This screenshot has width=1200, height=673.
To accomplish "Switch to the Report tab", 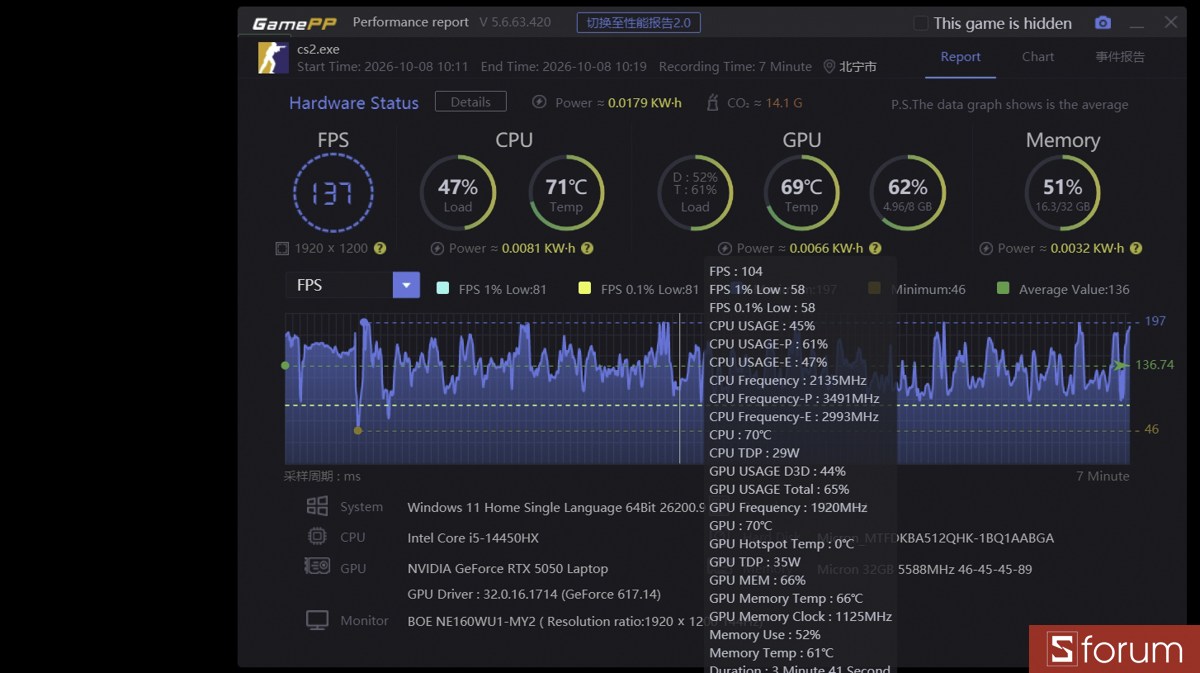I will click(960, 57).
